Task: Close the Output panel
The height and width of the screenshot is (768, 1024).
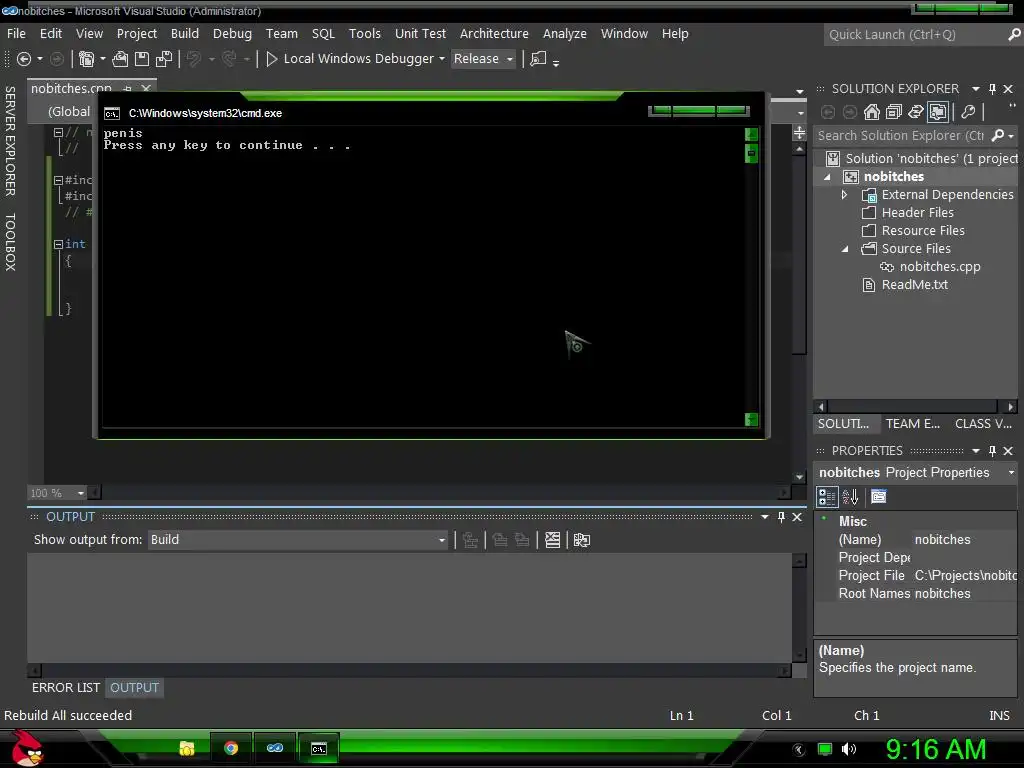Action: 797,517
